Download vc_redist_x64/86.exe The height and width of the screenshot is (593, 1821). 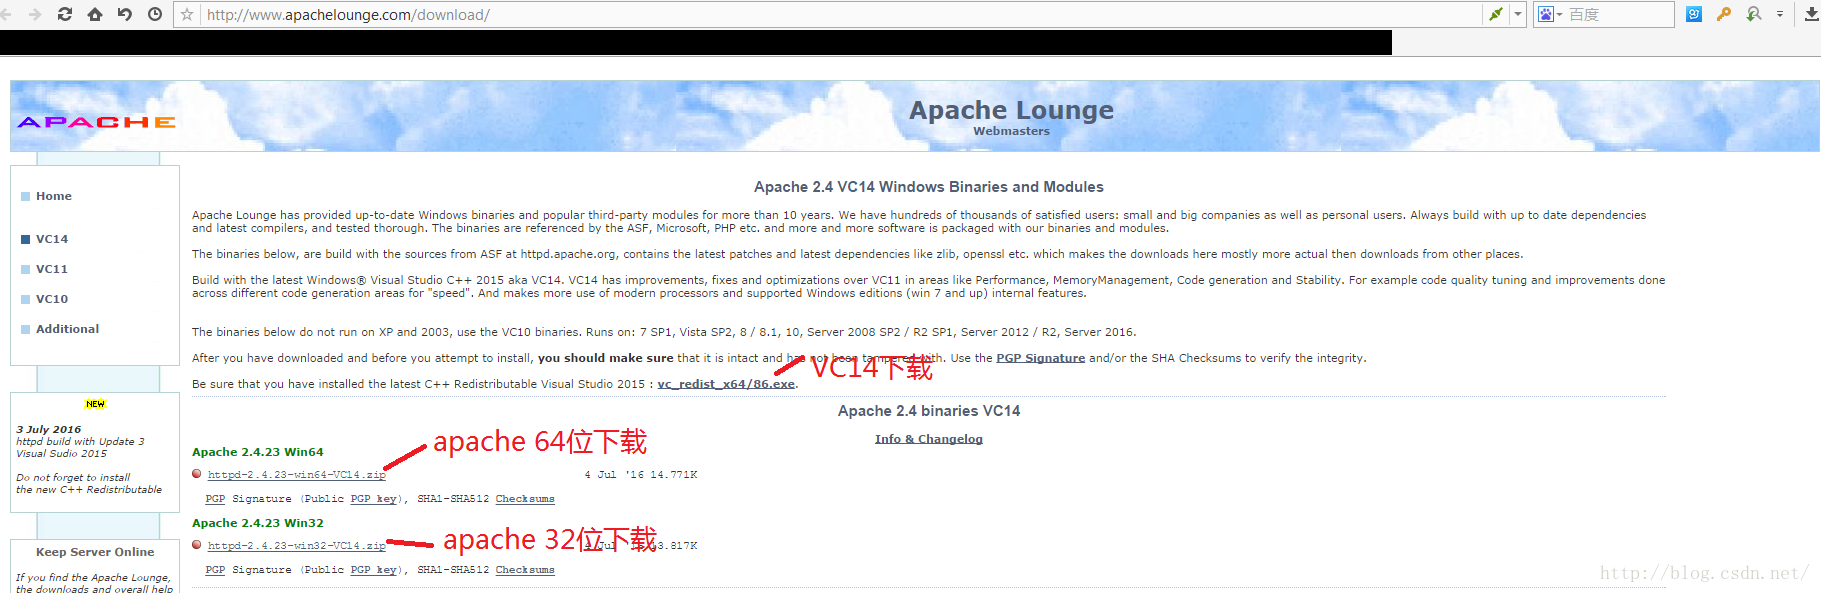coord(726,384)
